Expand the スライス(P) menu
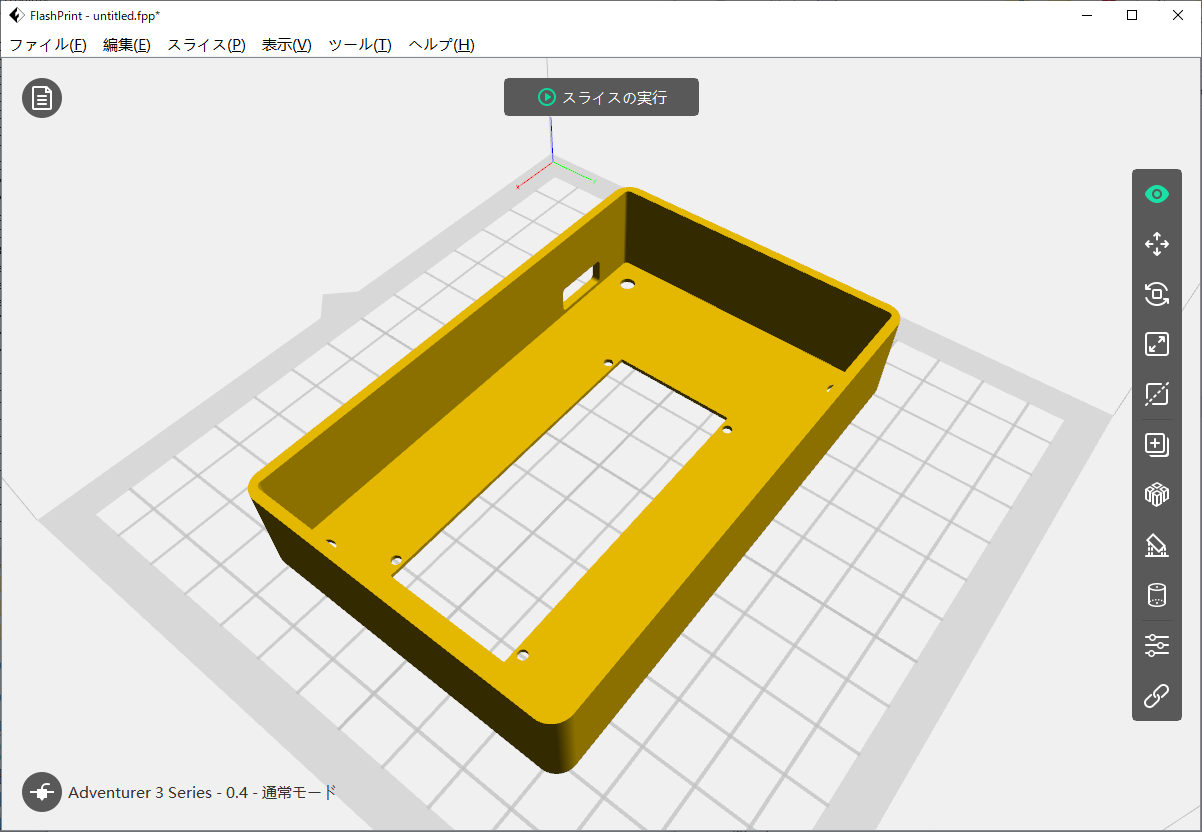Screen dimensions: 1202x832 point(206,45)
